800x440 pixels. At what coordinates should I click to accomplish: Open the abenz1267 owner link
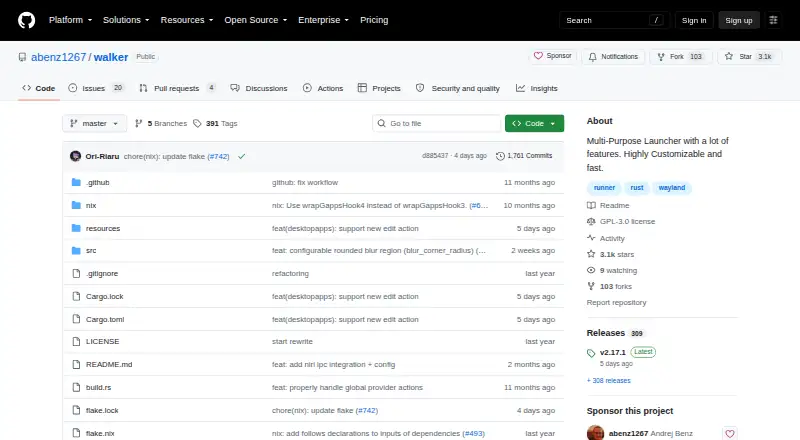point(59,57)
